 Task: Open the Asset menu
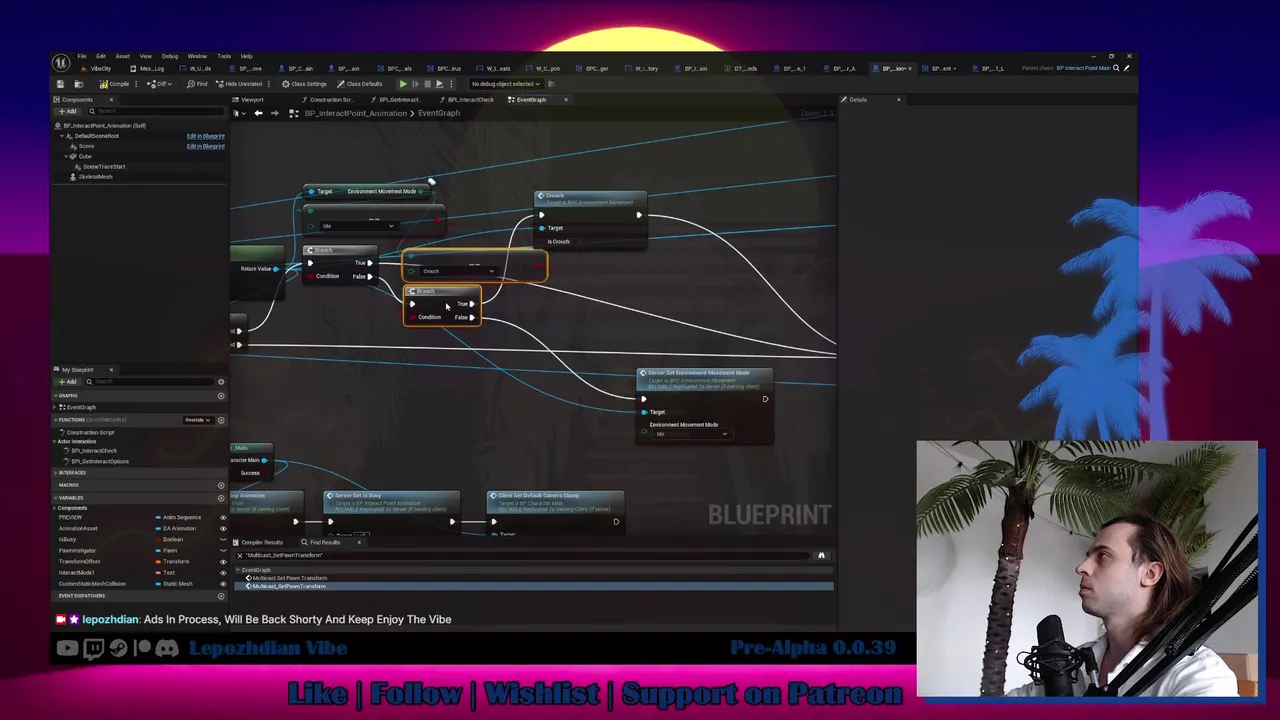click(122, 56)
